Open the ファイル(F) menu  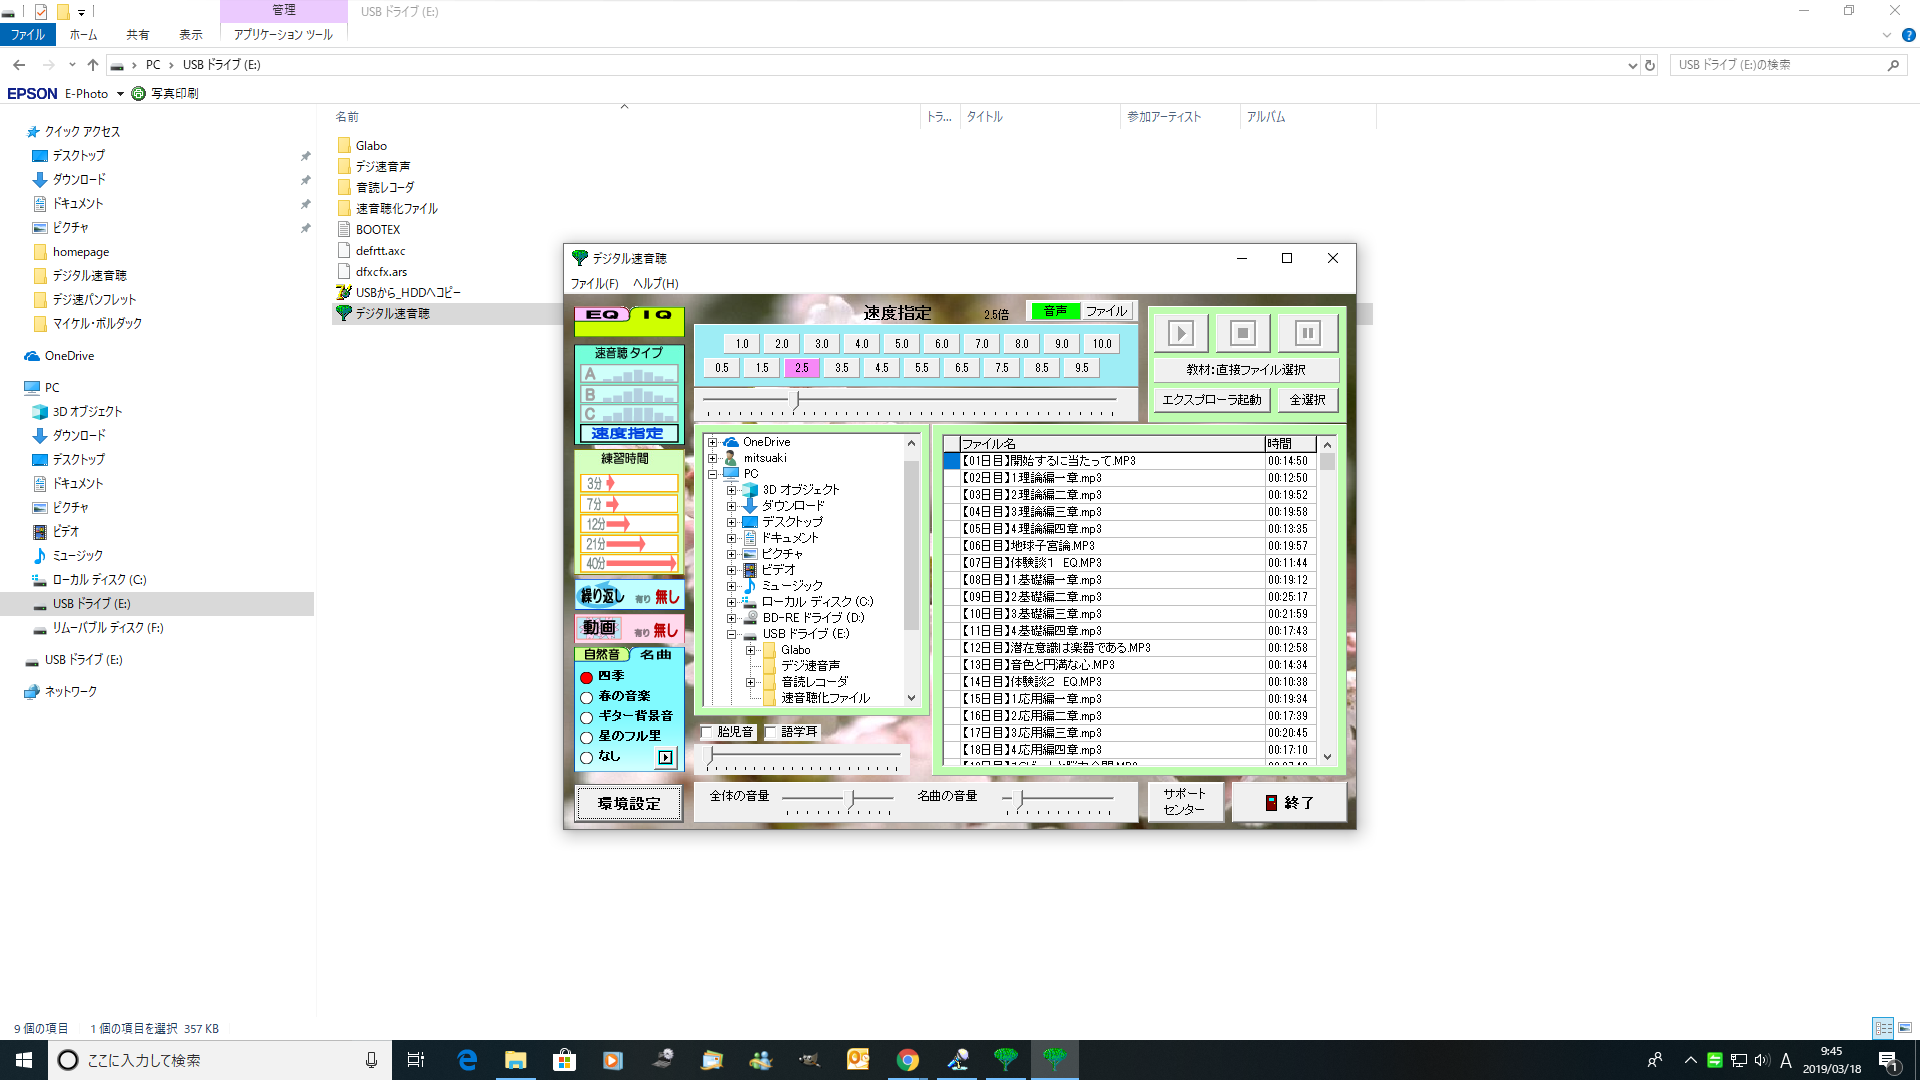point(594,284)
